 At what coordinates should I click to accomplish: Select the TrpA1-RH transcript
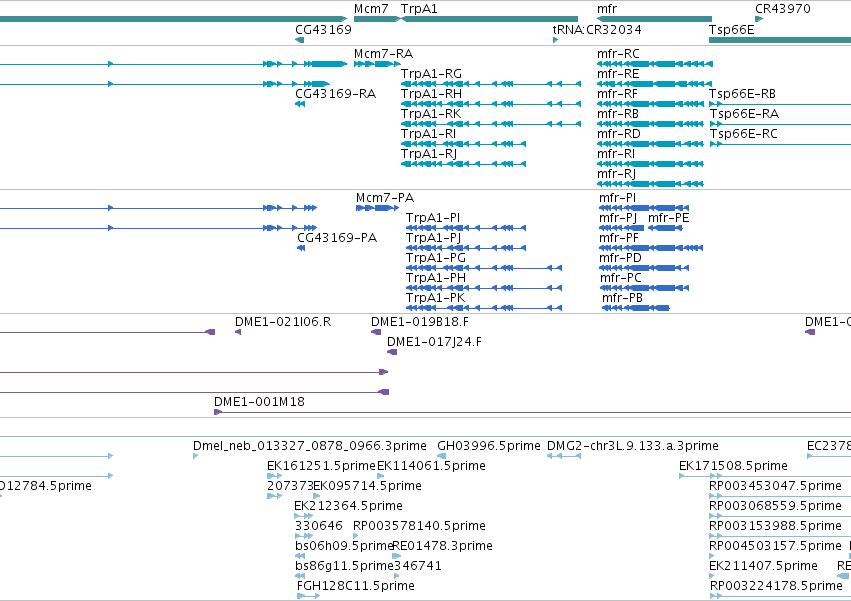[x=431, y=94]
